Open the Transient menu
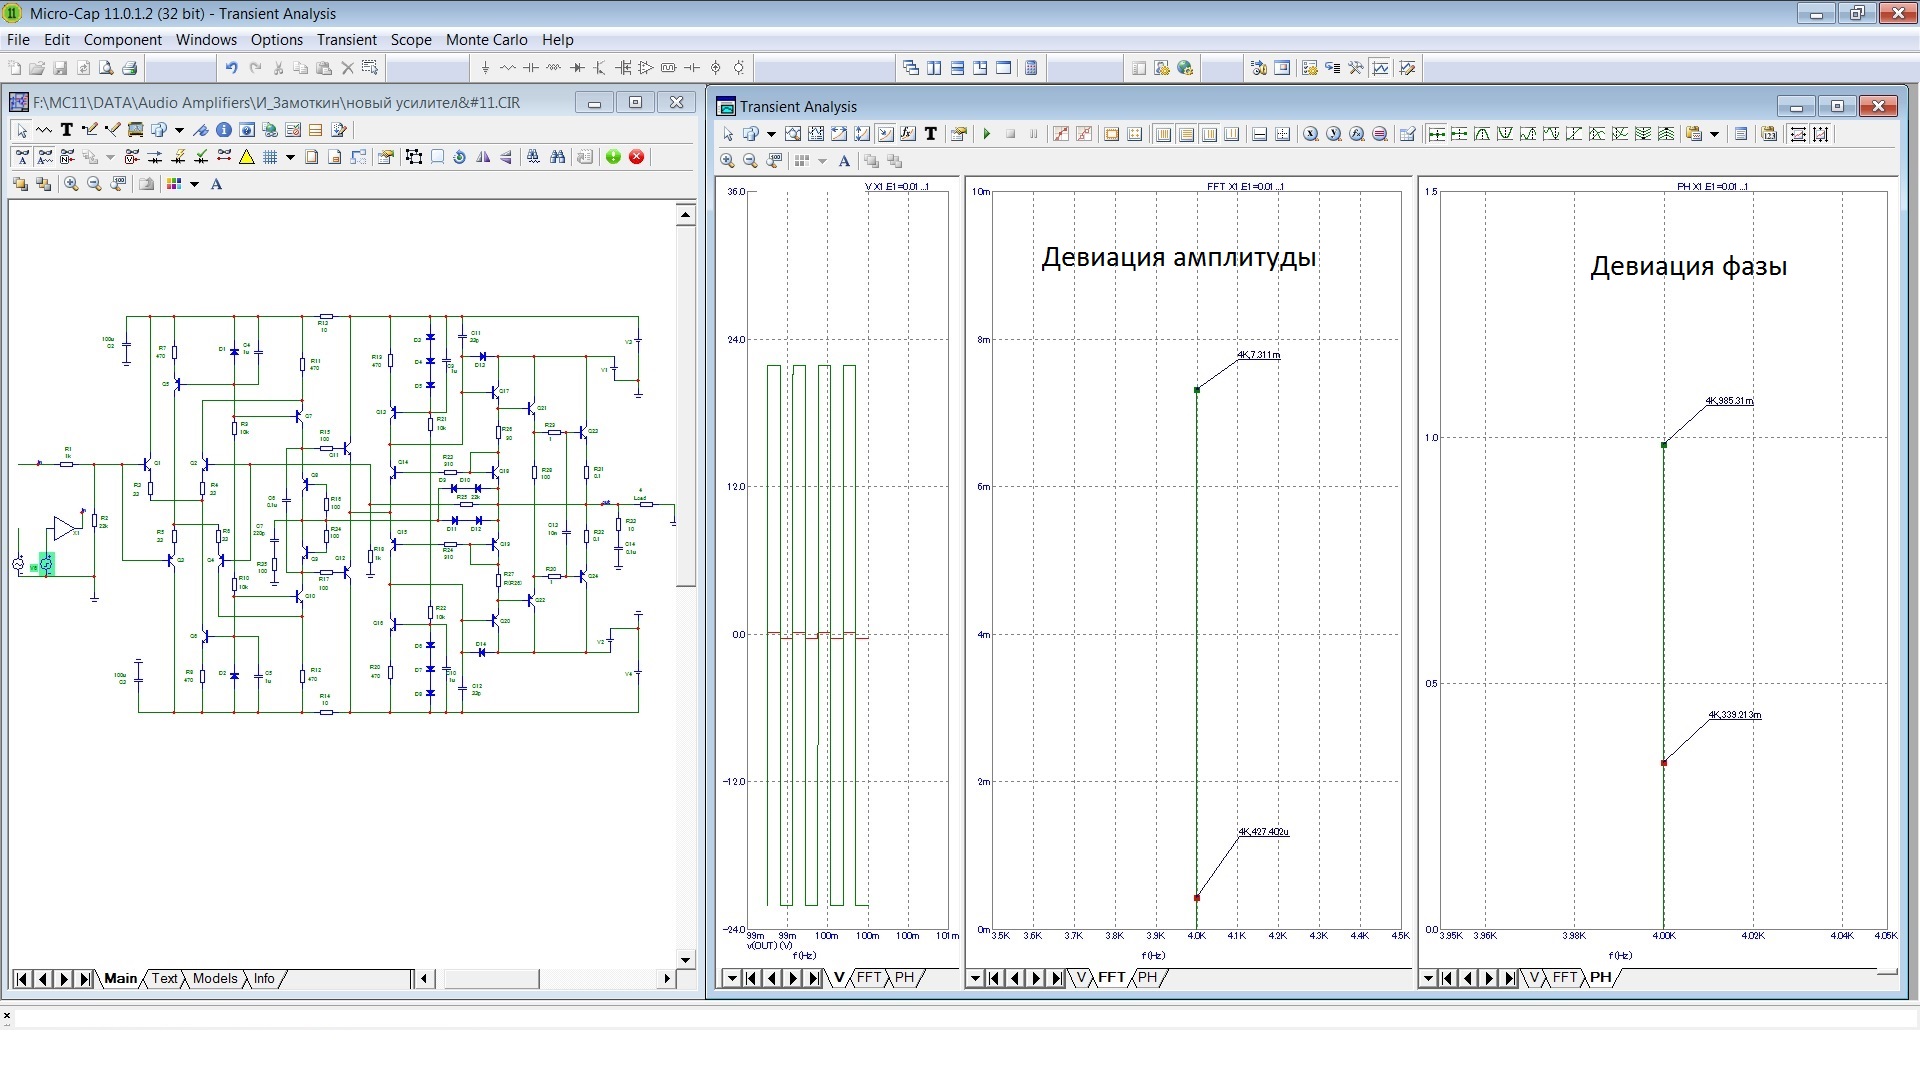Screen dimensions: 1920x1080 click(x=346, y=40)
